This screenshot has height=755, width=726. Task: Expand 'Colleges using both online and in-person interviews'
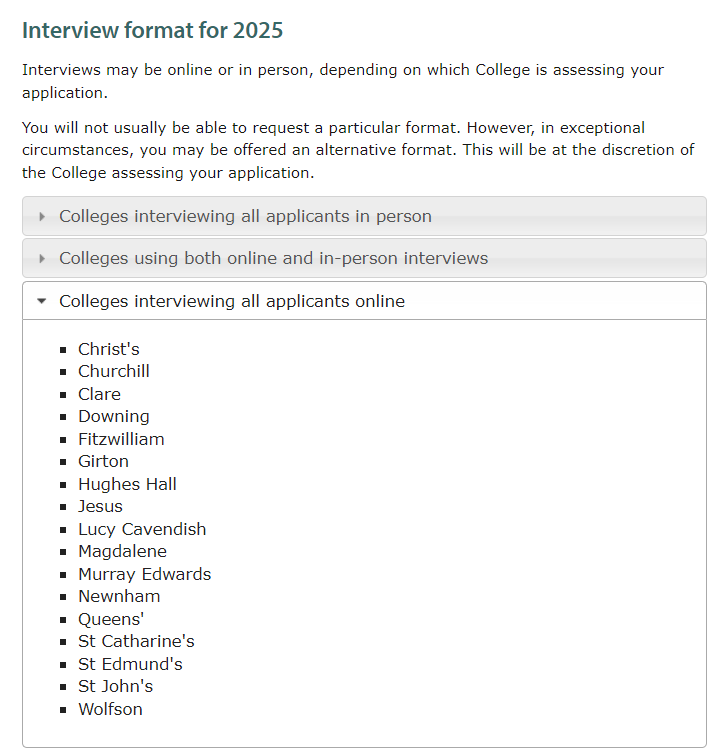click(273, 259)
